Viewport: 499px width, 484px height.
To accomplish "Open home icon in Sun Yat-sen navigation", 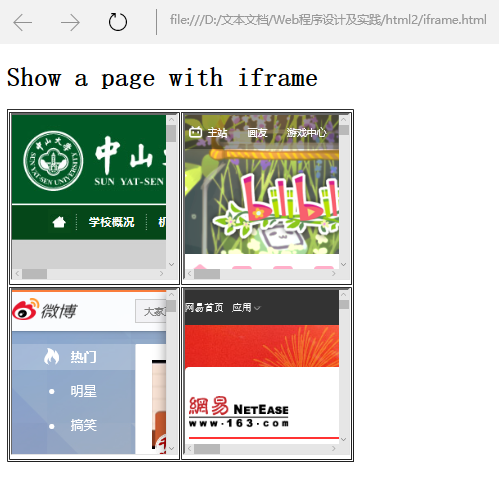I will [x=59, y=222].
